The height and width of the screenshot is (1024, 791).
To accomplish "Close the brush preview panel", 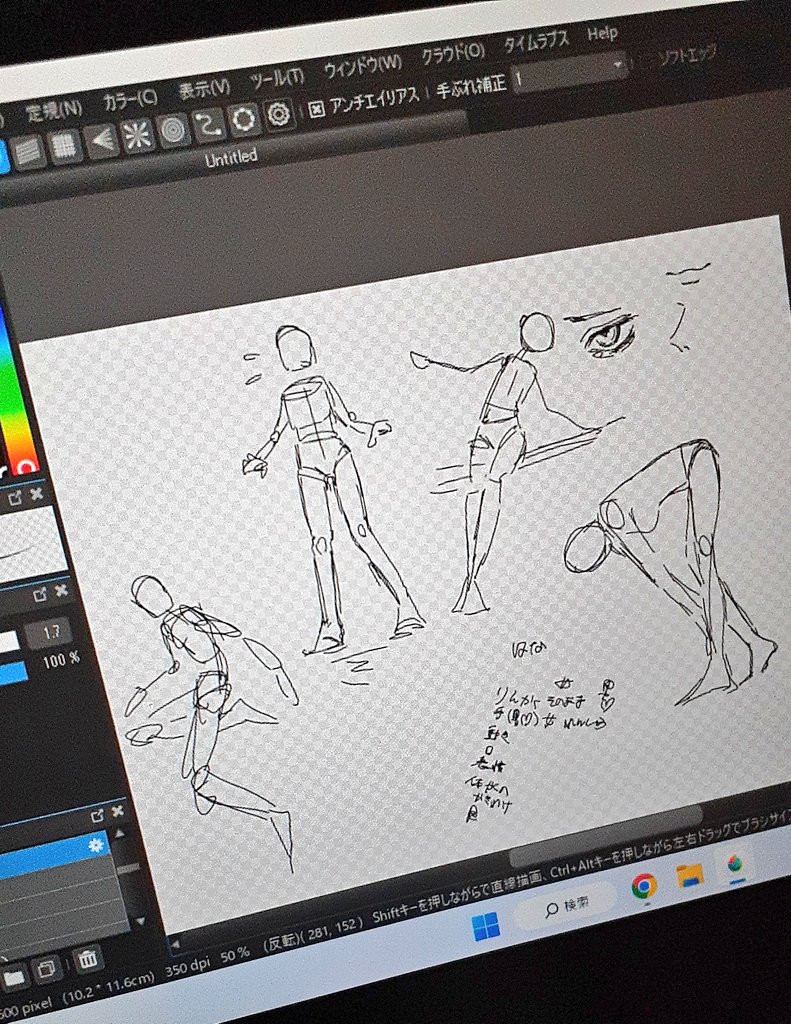I will (37, 494).
